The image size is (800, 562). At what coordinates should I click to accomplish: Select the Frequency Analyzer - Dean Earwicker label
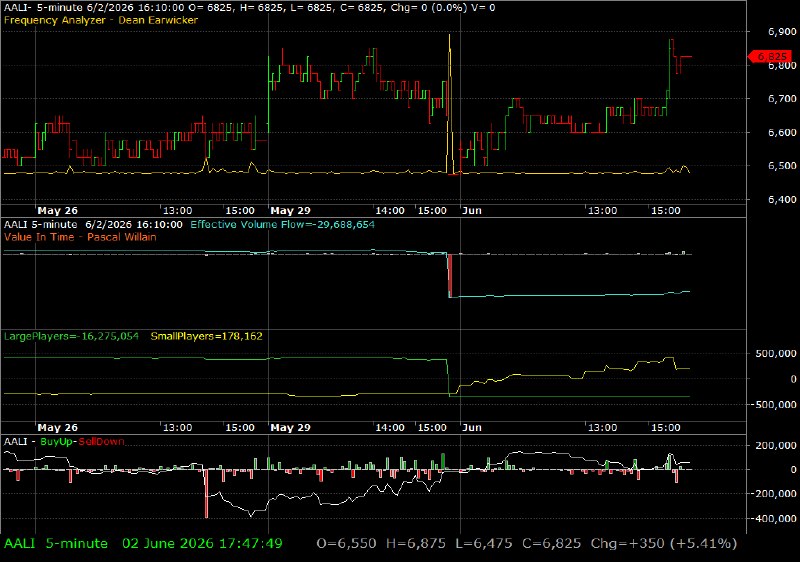pos(101,20)
